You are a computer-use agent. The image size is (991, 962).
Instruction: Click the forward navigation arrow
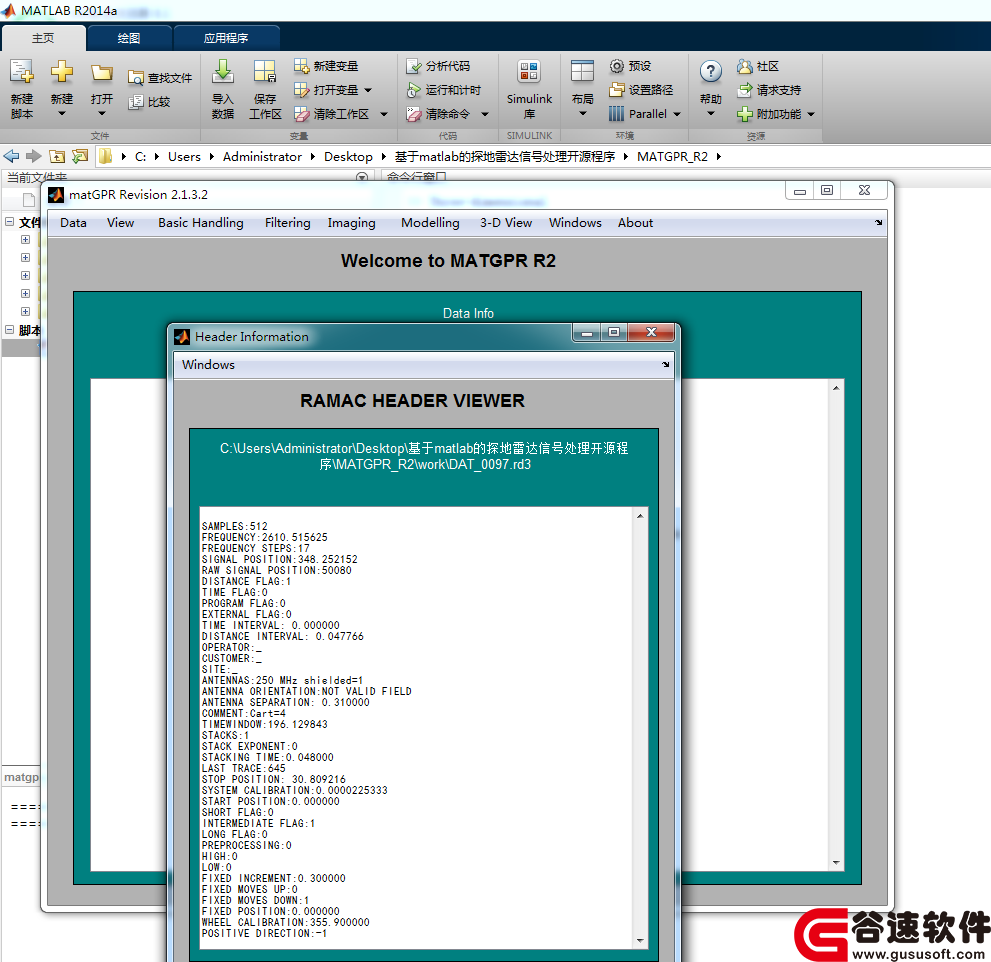33,156
